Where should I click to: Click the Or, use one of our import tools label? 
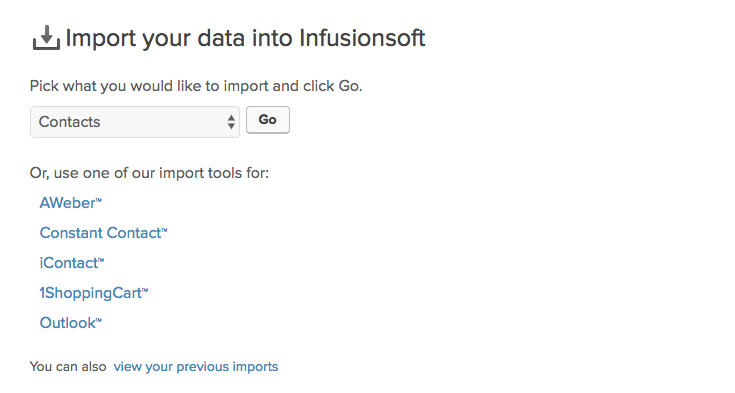tap(150, 173)
